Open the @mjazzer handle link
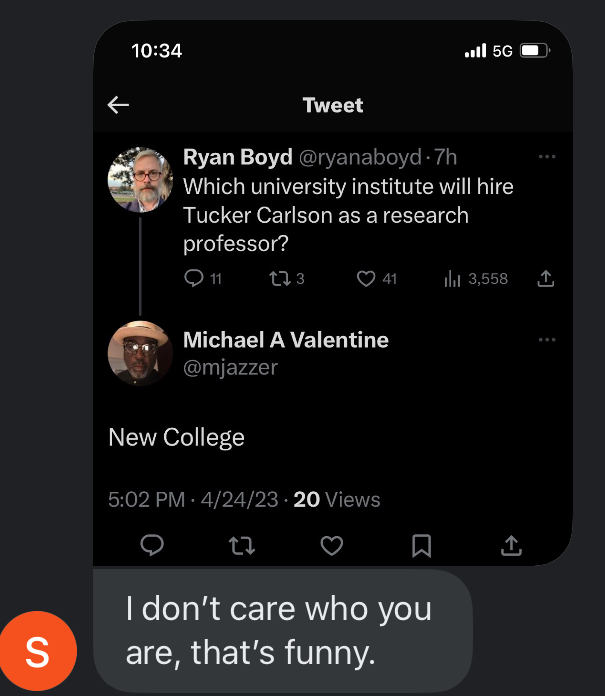605x696 pixels. coord(230,367)
